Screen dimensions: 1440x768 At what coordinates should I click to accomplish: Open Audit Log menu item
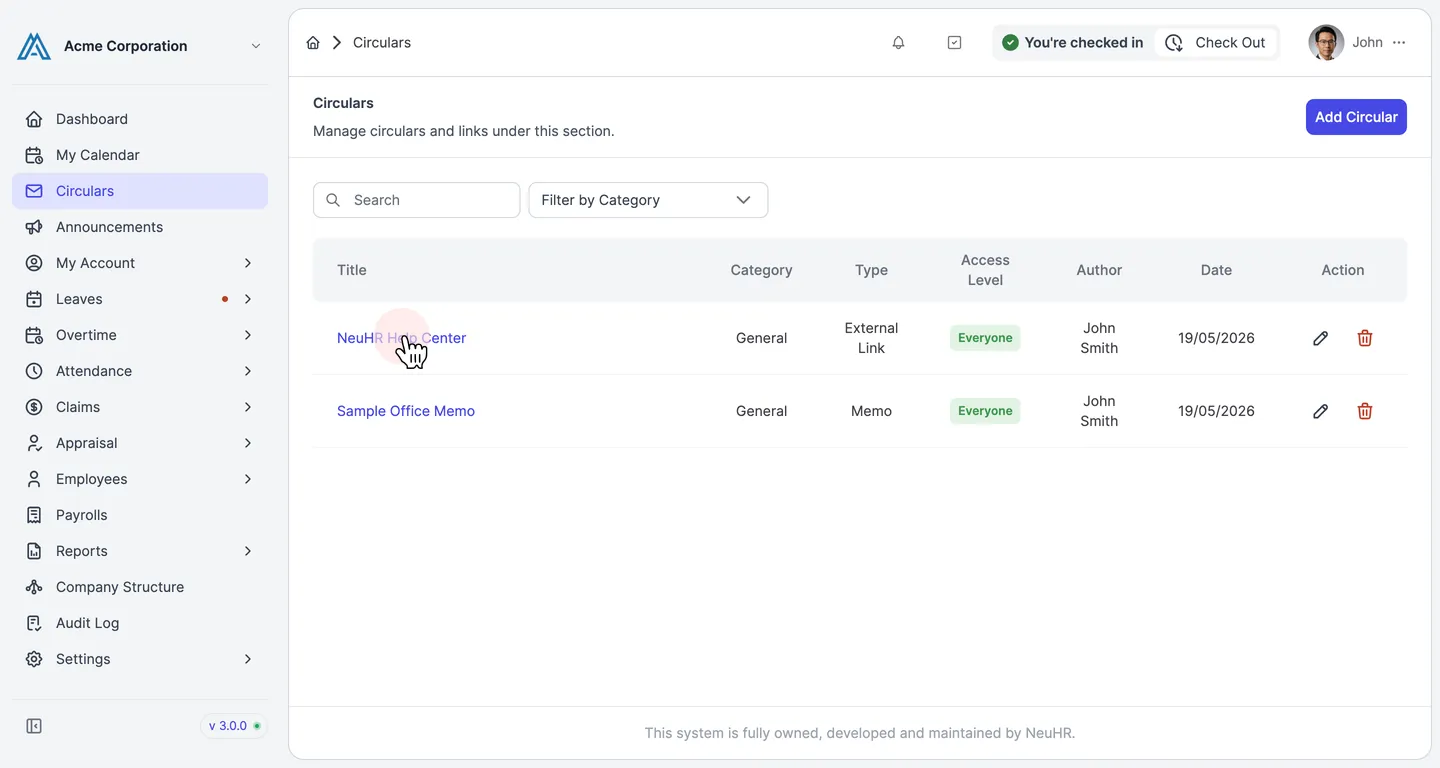coord(140,623)
